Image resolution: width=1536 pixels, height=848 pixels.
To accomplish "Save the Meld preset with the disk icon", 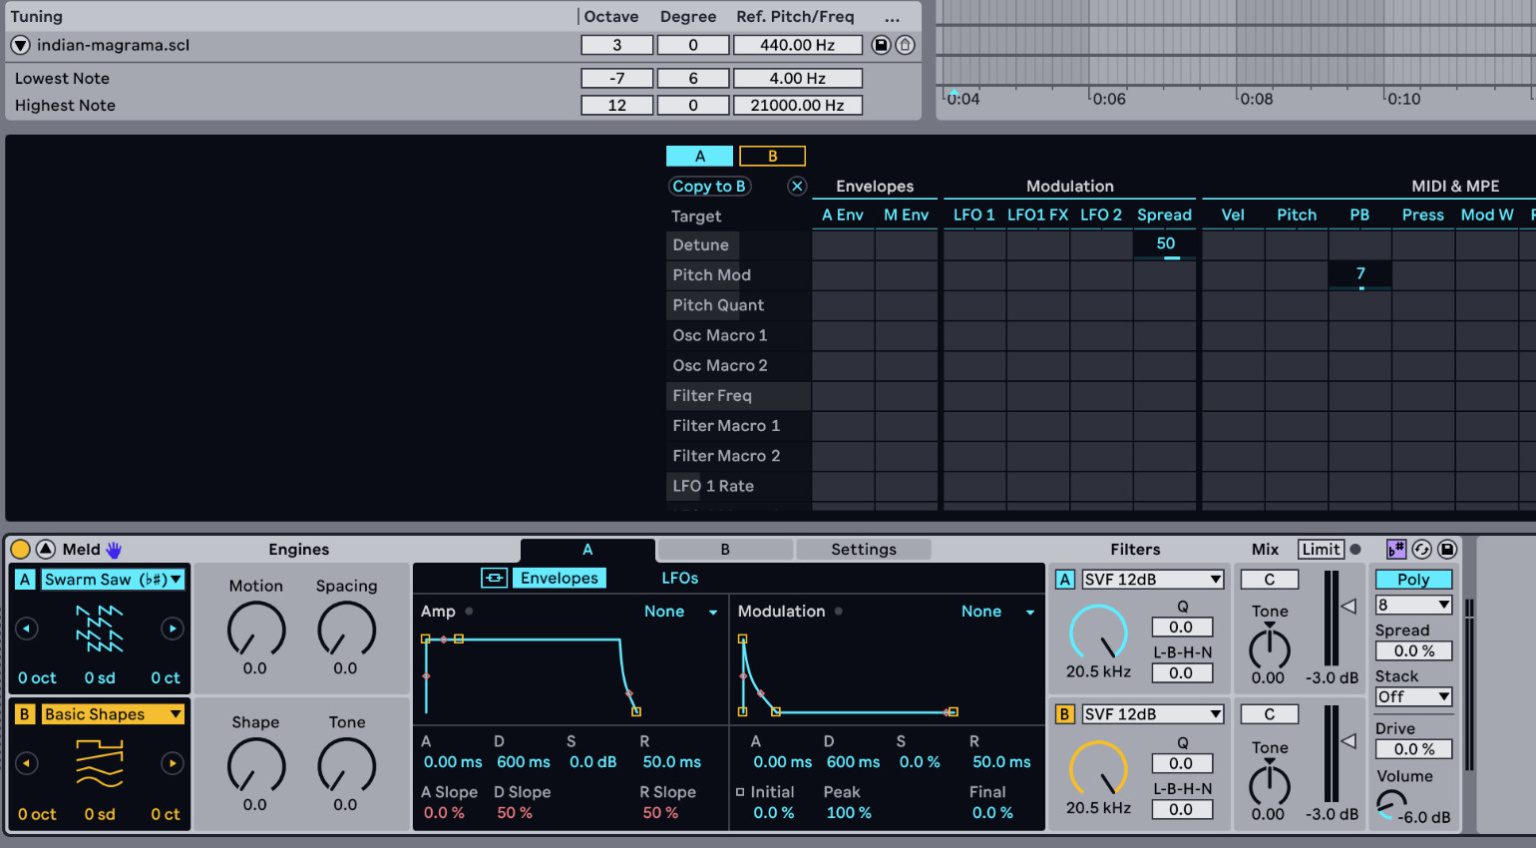I will (x=1447, y=550).
